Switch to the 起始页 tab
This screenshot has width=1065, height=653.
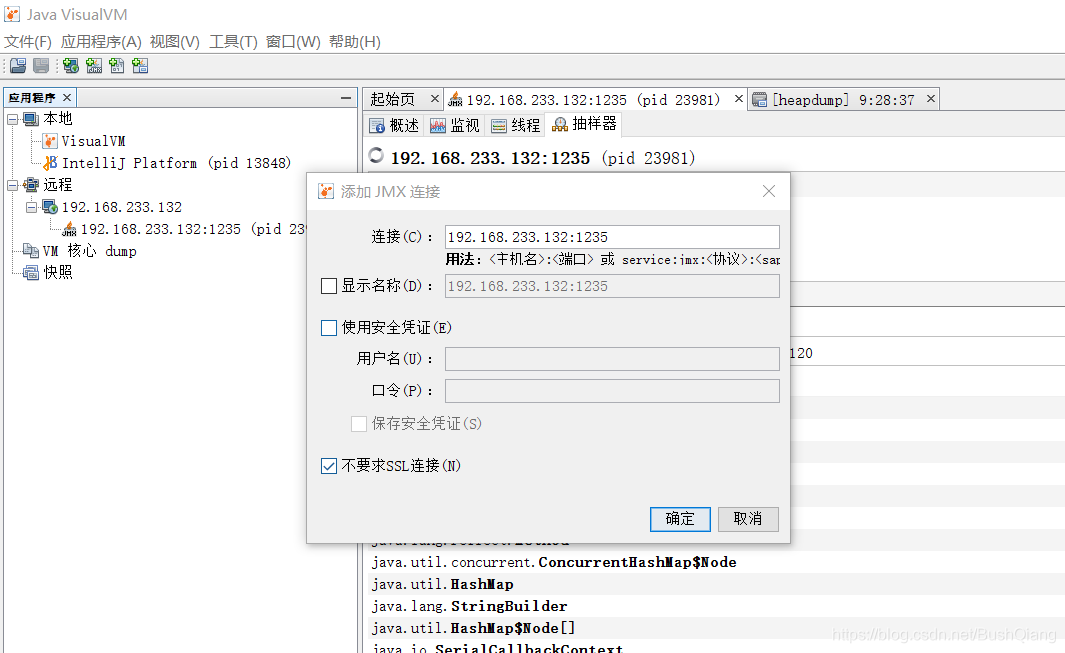pyautogui.click(x=393, y=100)
